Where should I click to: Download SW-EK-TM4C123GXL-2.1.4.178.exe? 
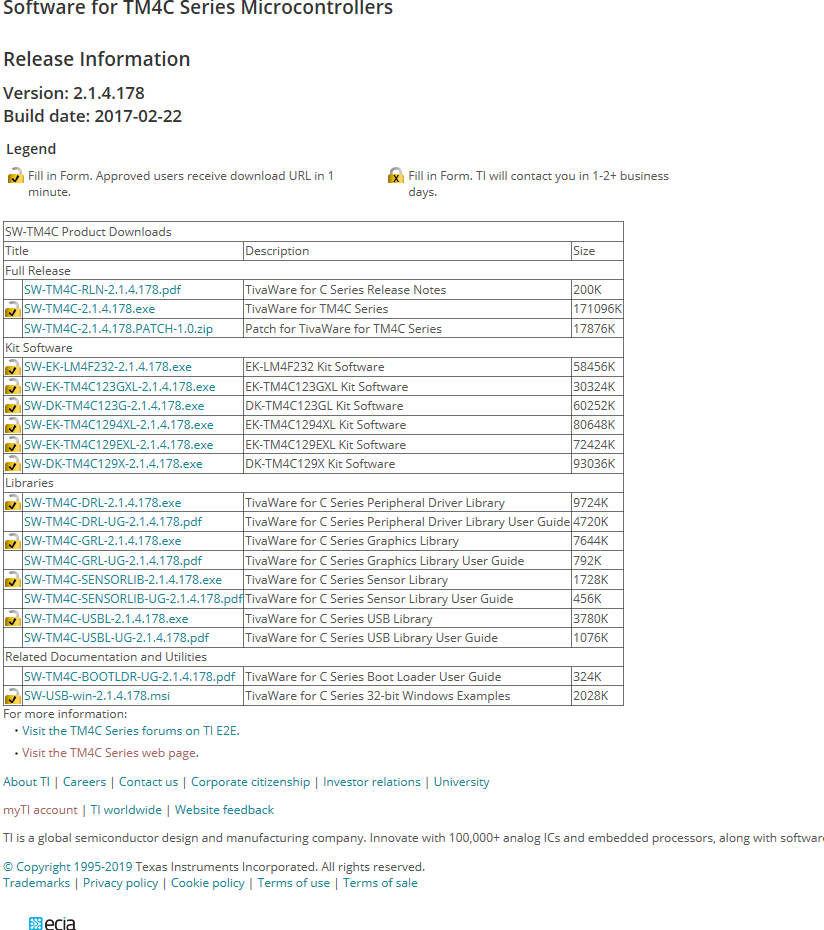(119, 387)
